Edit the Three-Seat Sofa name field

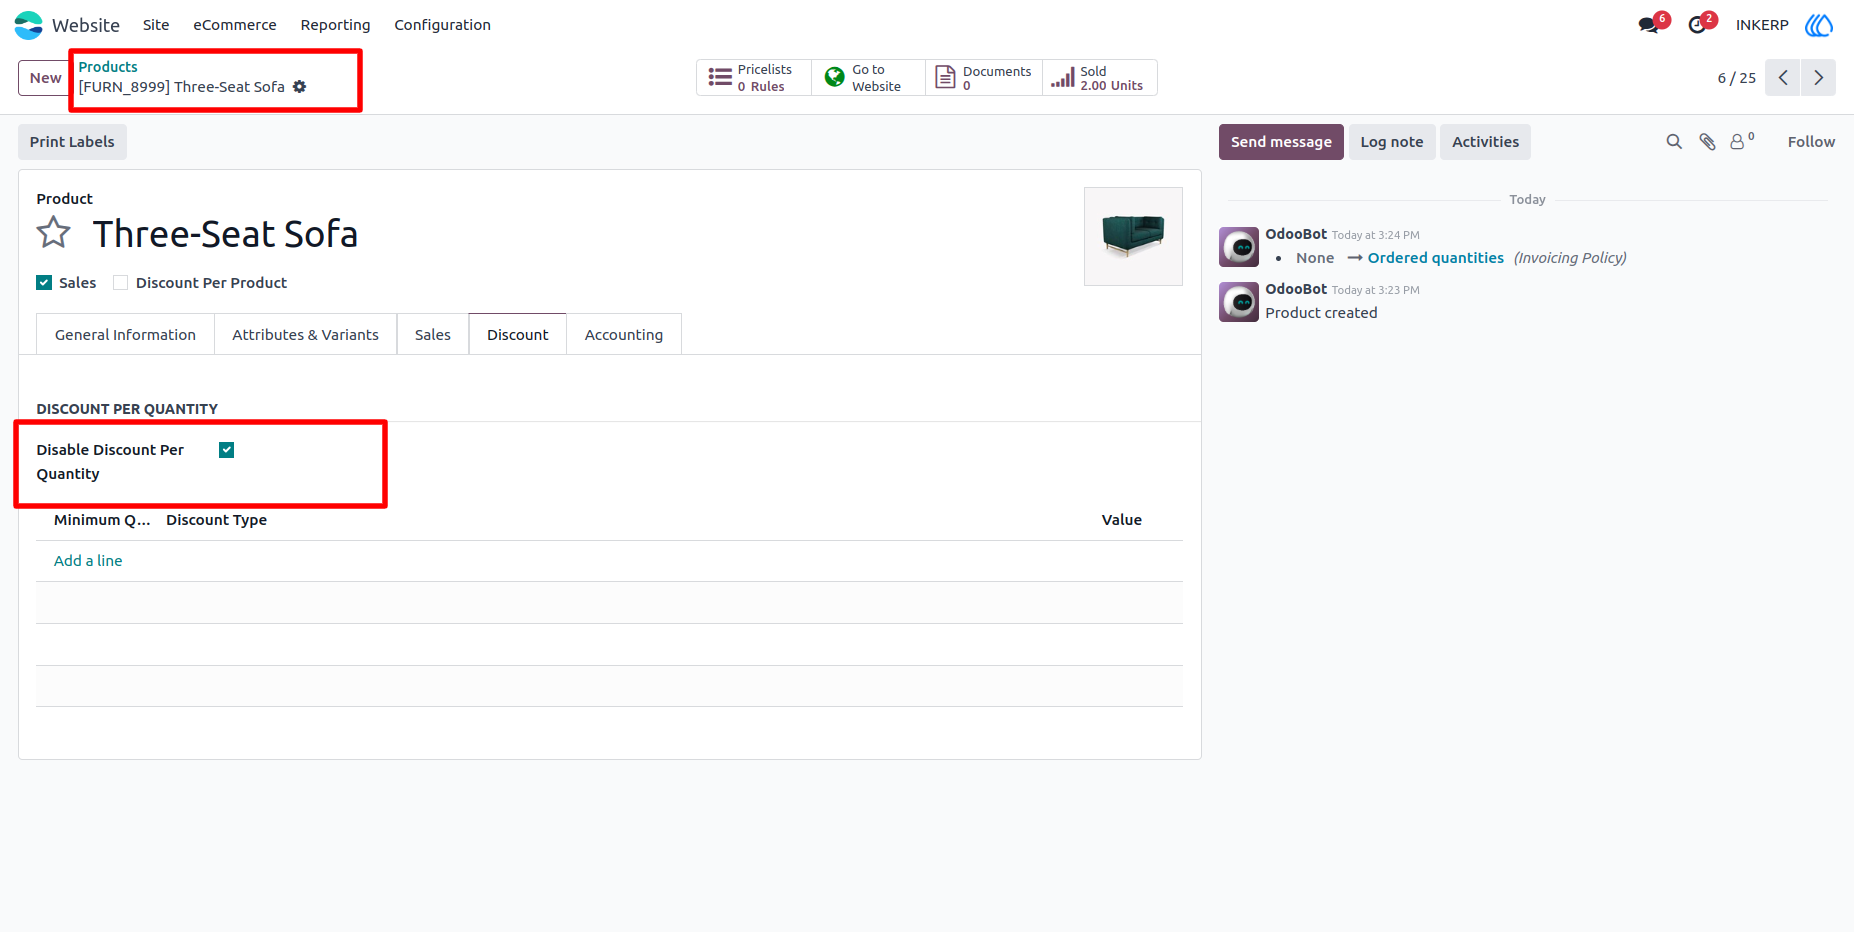[225, 234]
